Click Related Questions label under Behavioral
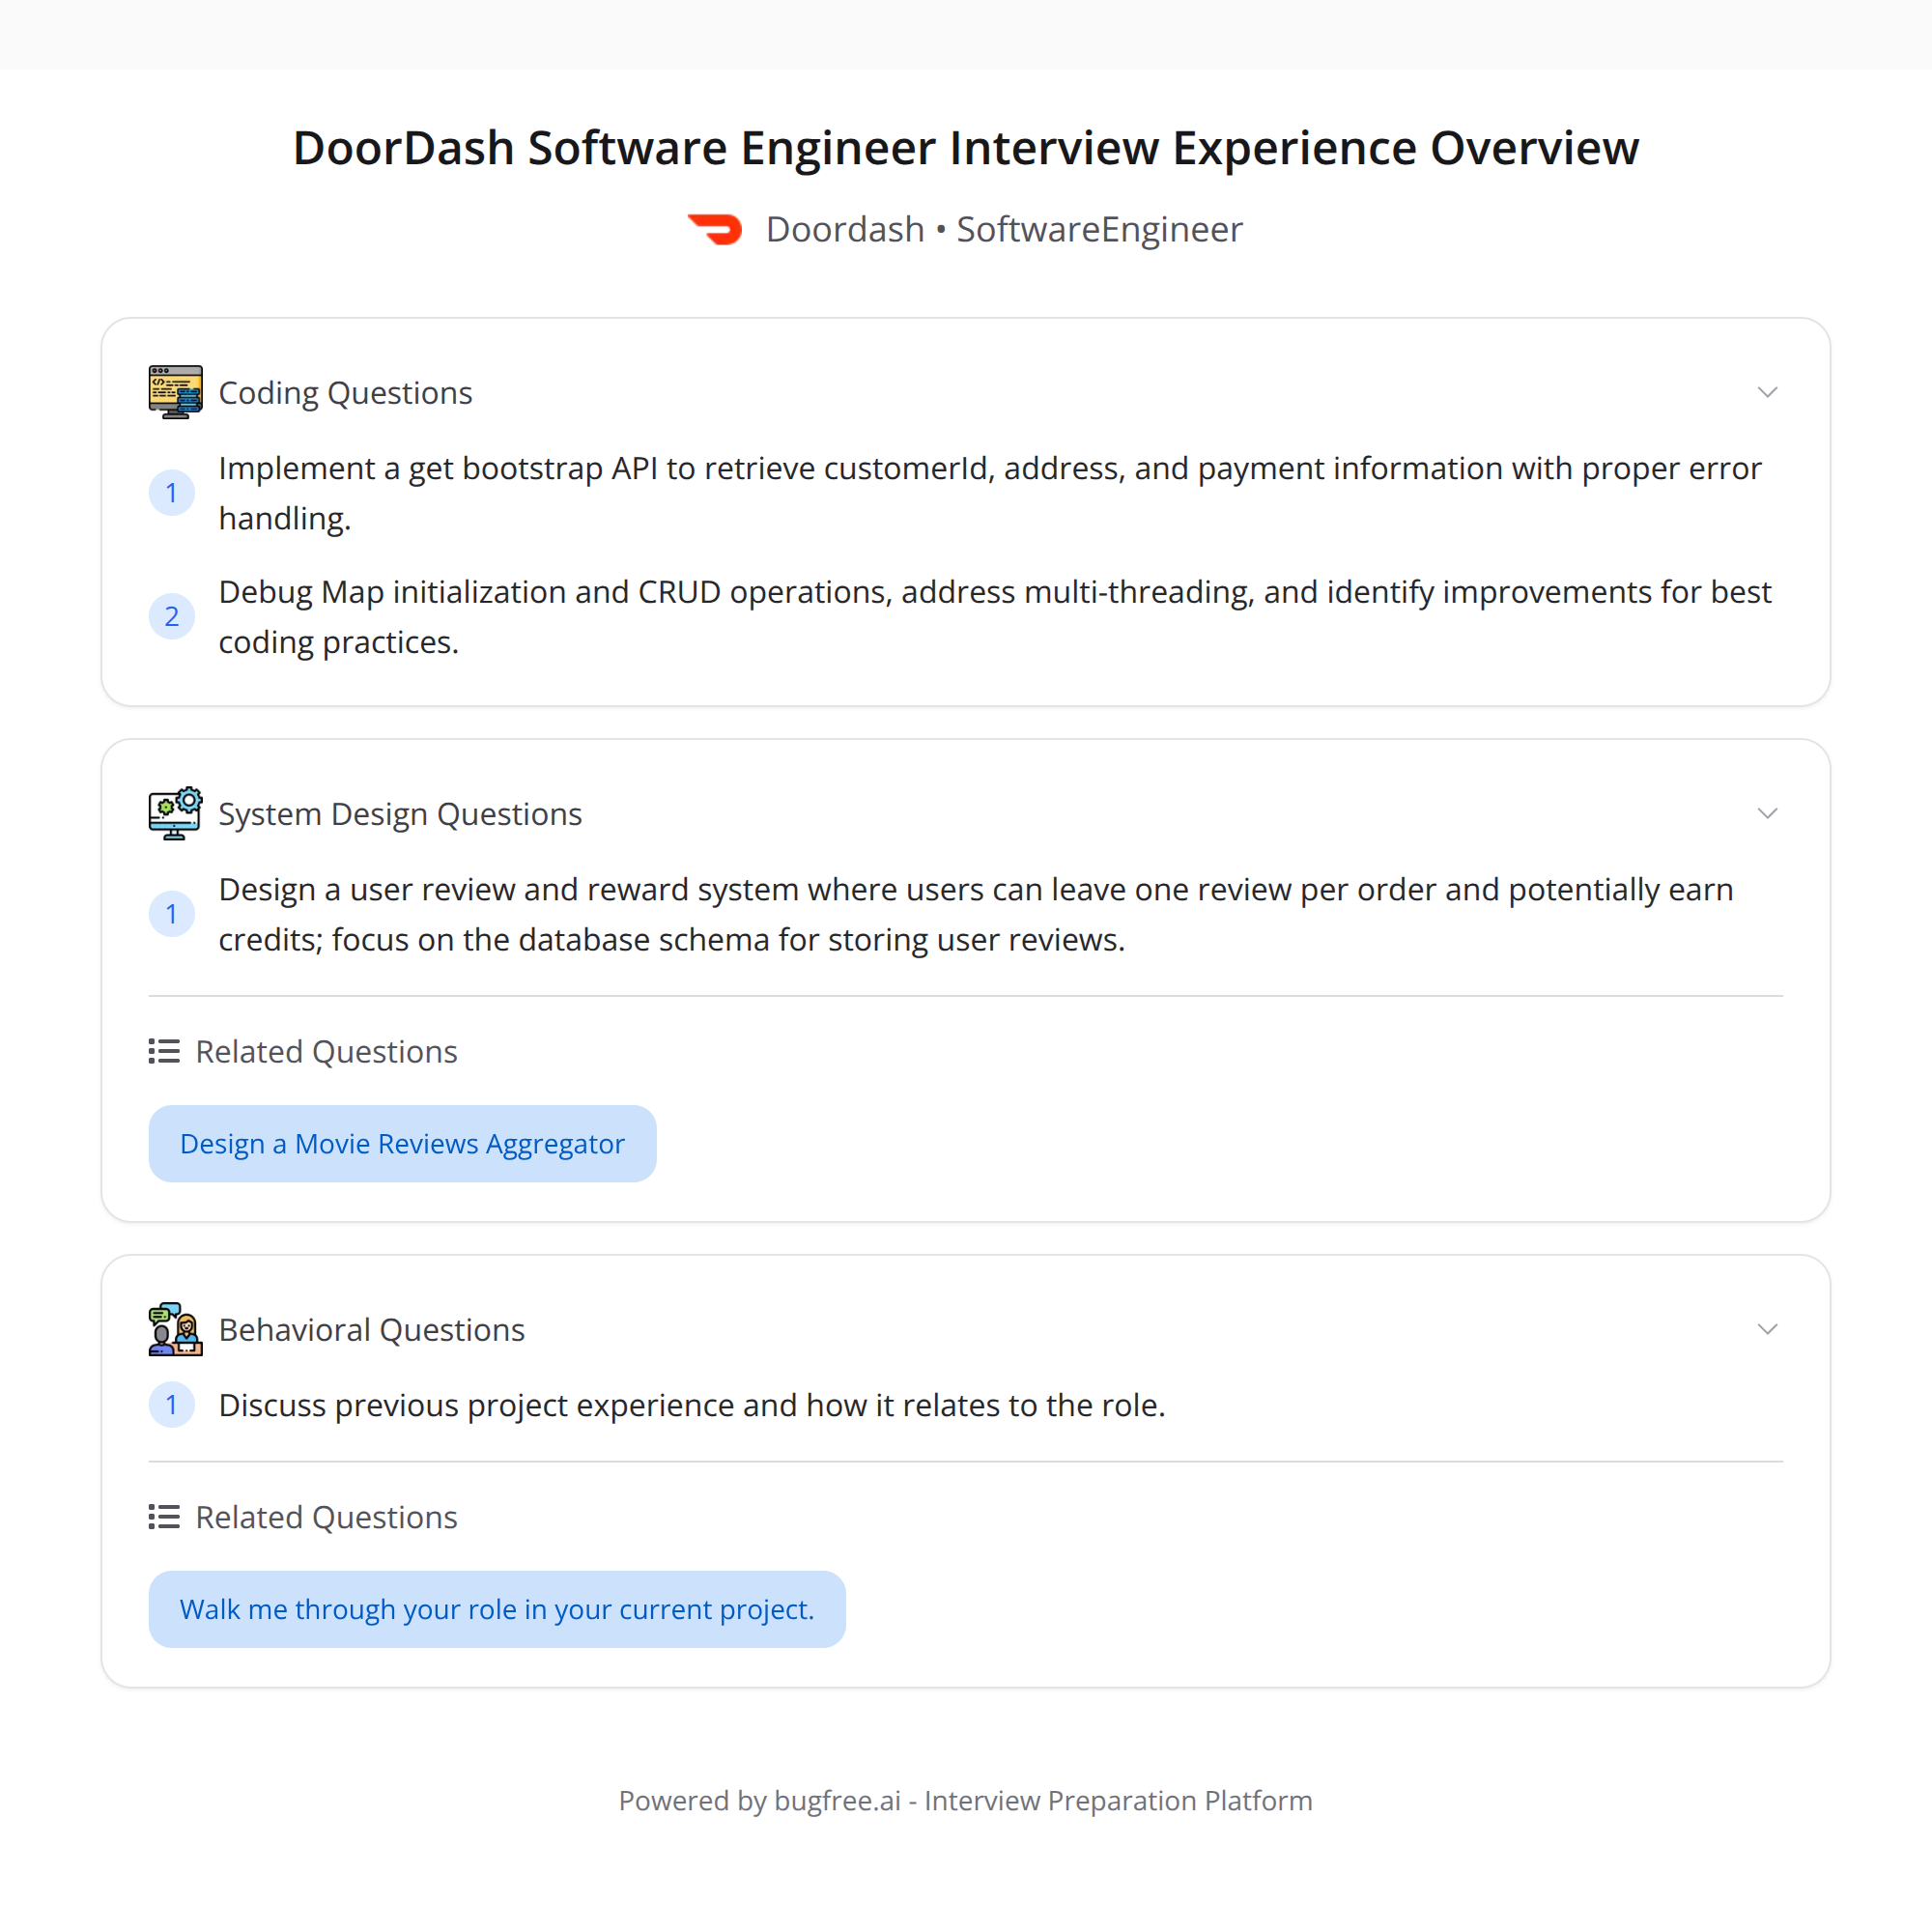The height and width of the screenshot is (1932, 1932). click(x=326, y=1518)
